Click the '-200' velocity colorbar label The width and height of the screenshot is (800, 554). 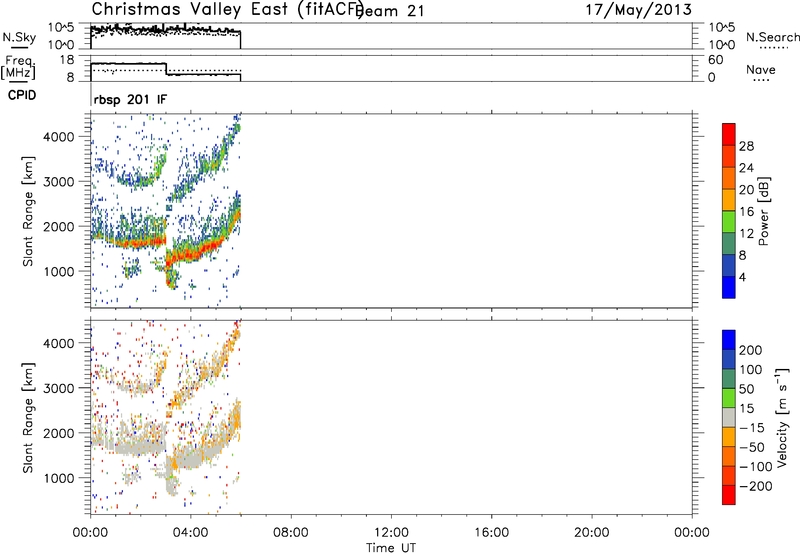756,486
